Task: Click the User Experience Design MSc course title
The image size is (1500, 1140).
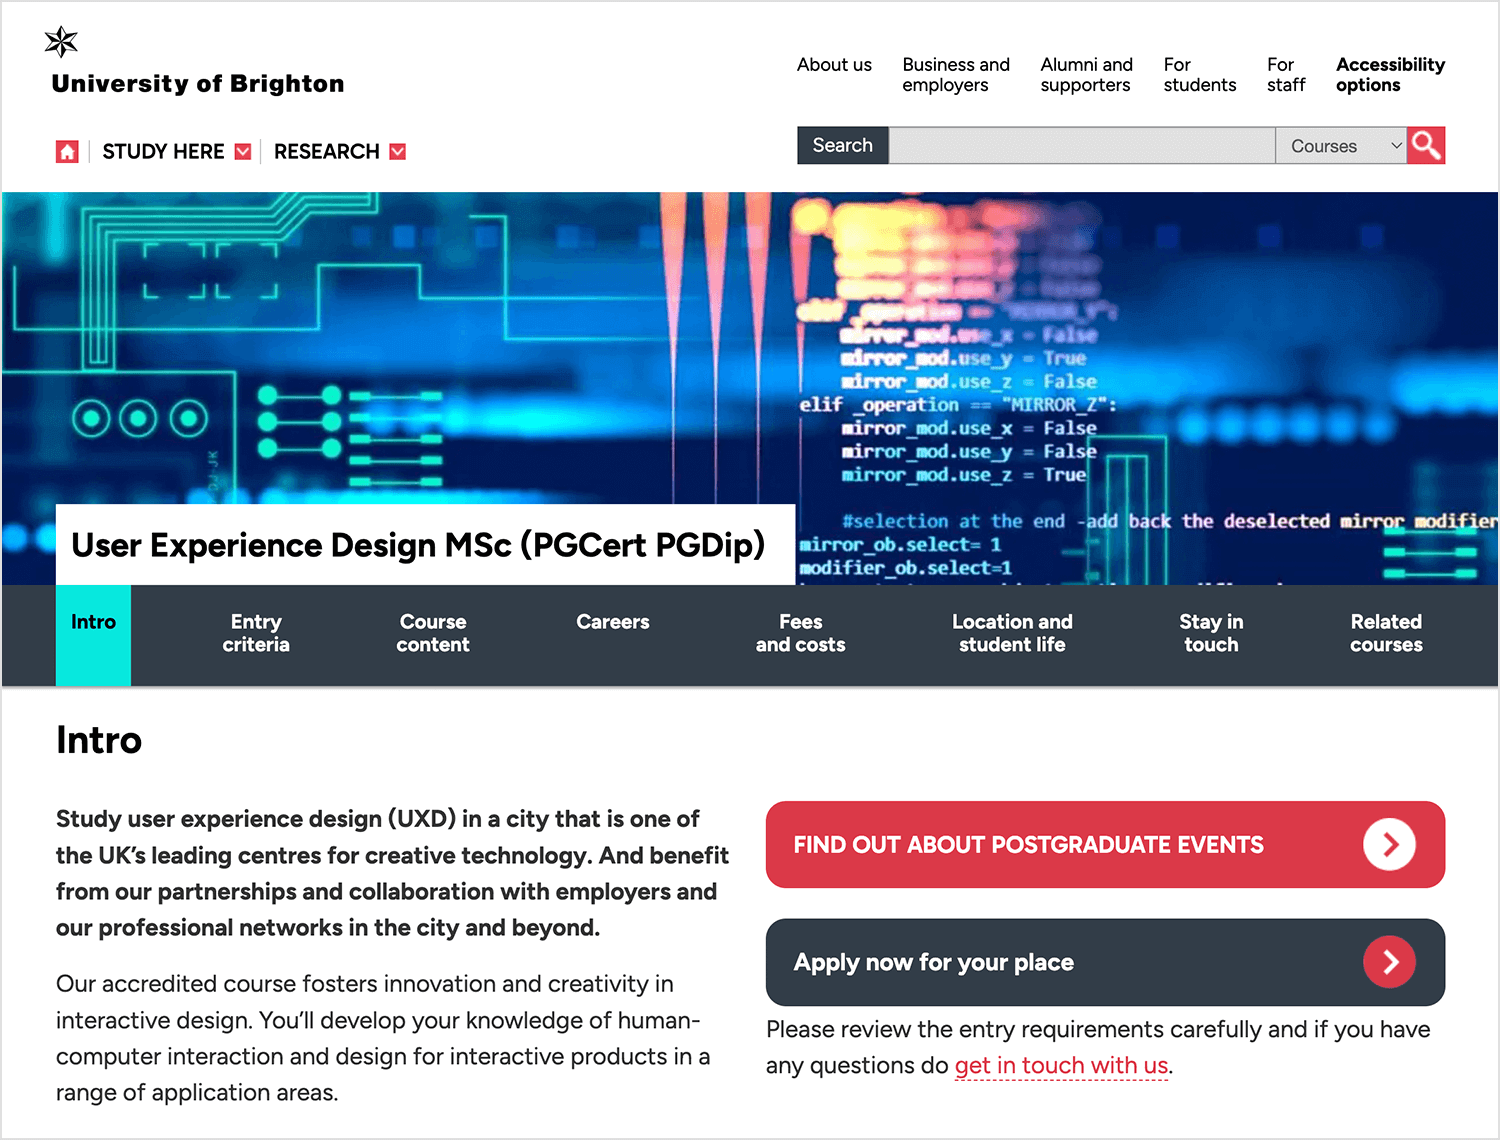Action: pyautogui.click(x=418, y=545)
